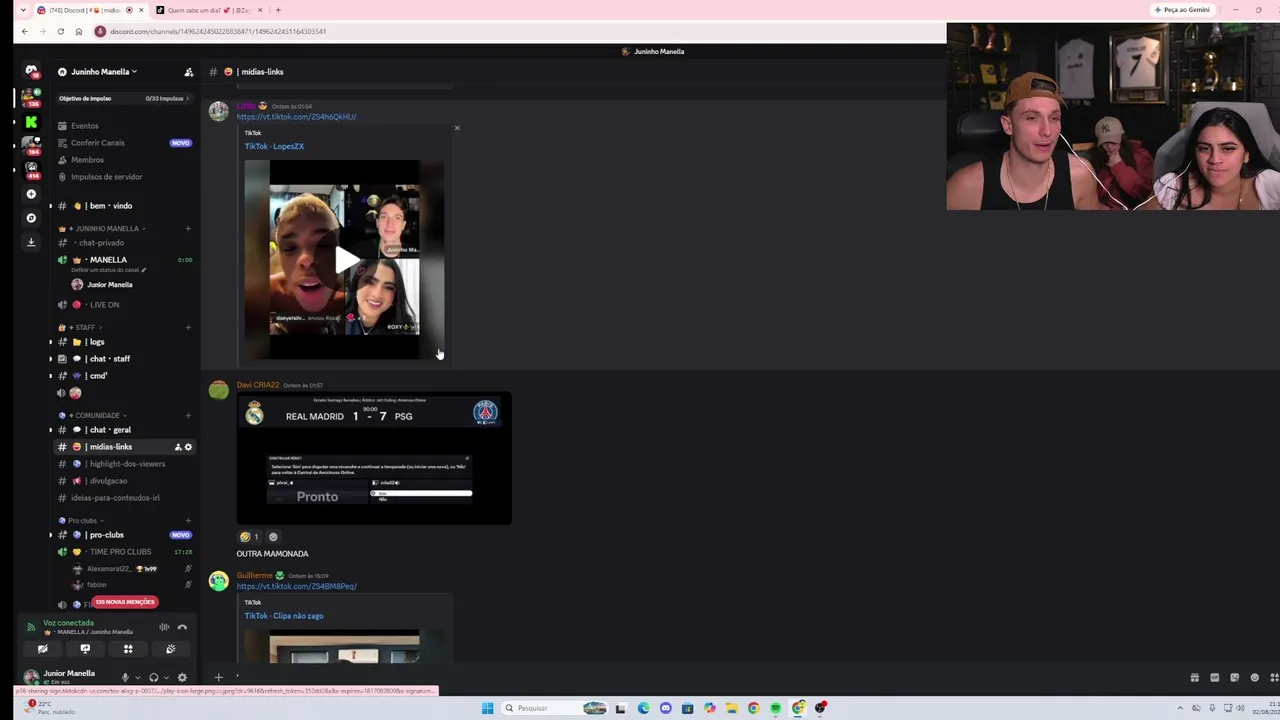1280x720 pixels.
Task: Add channel to COMUNIDADE category
Action: pos(188,415)
